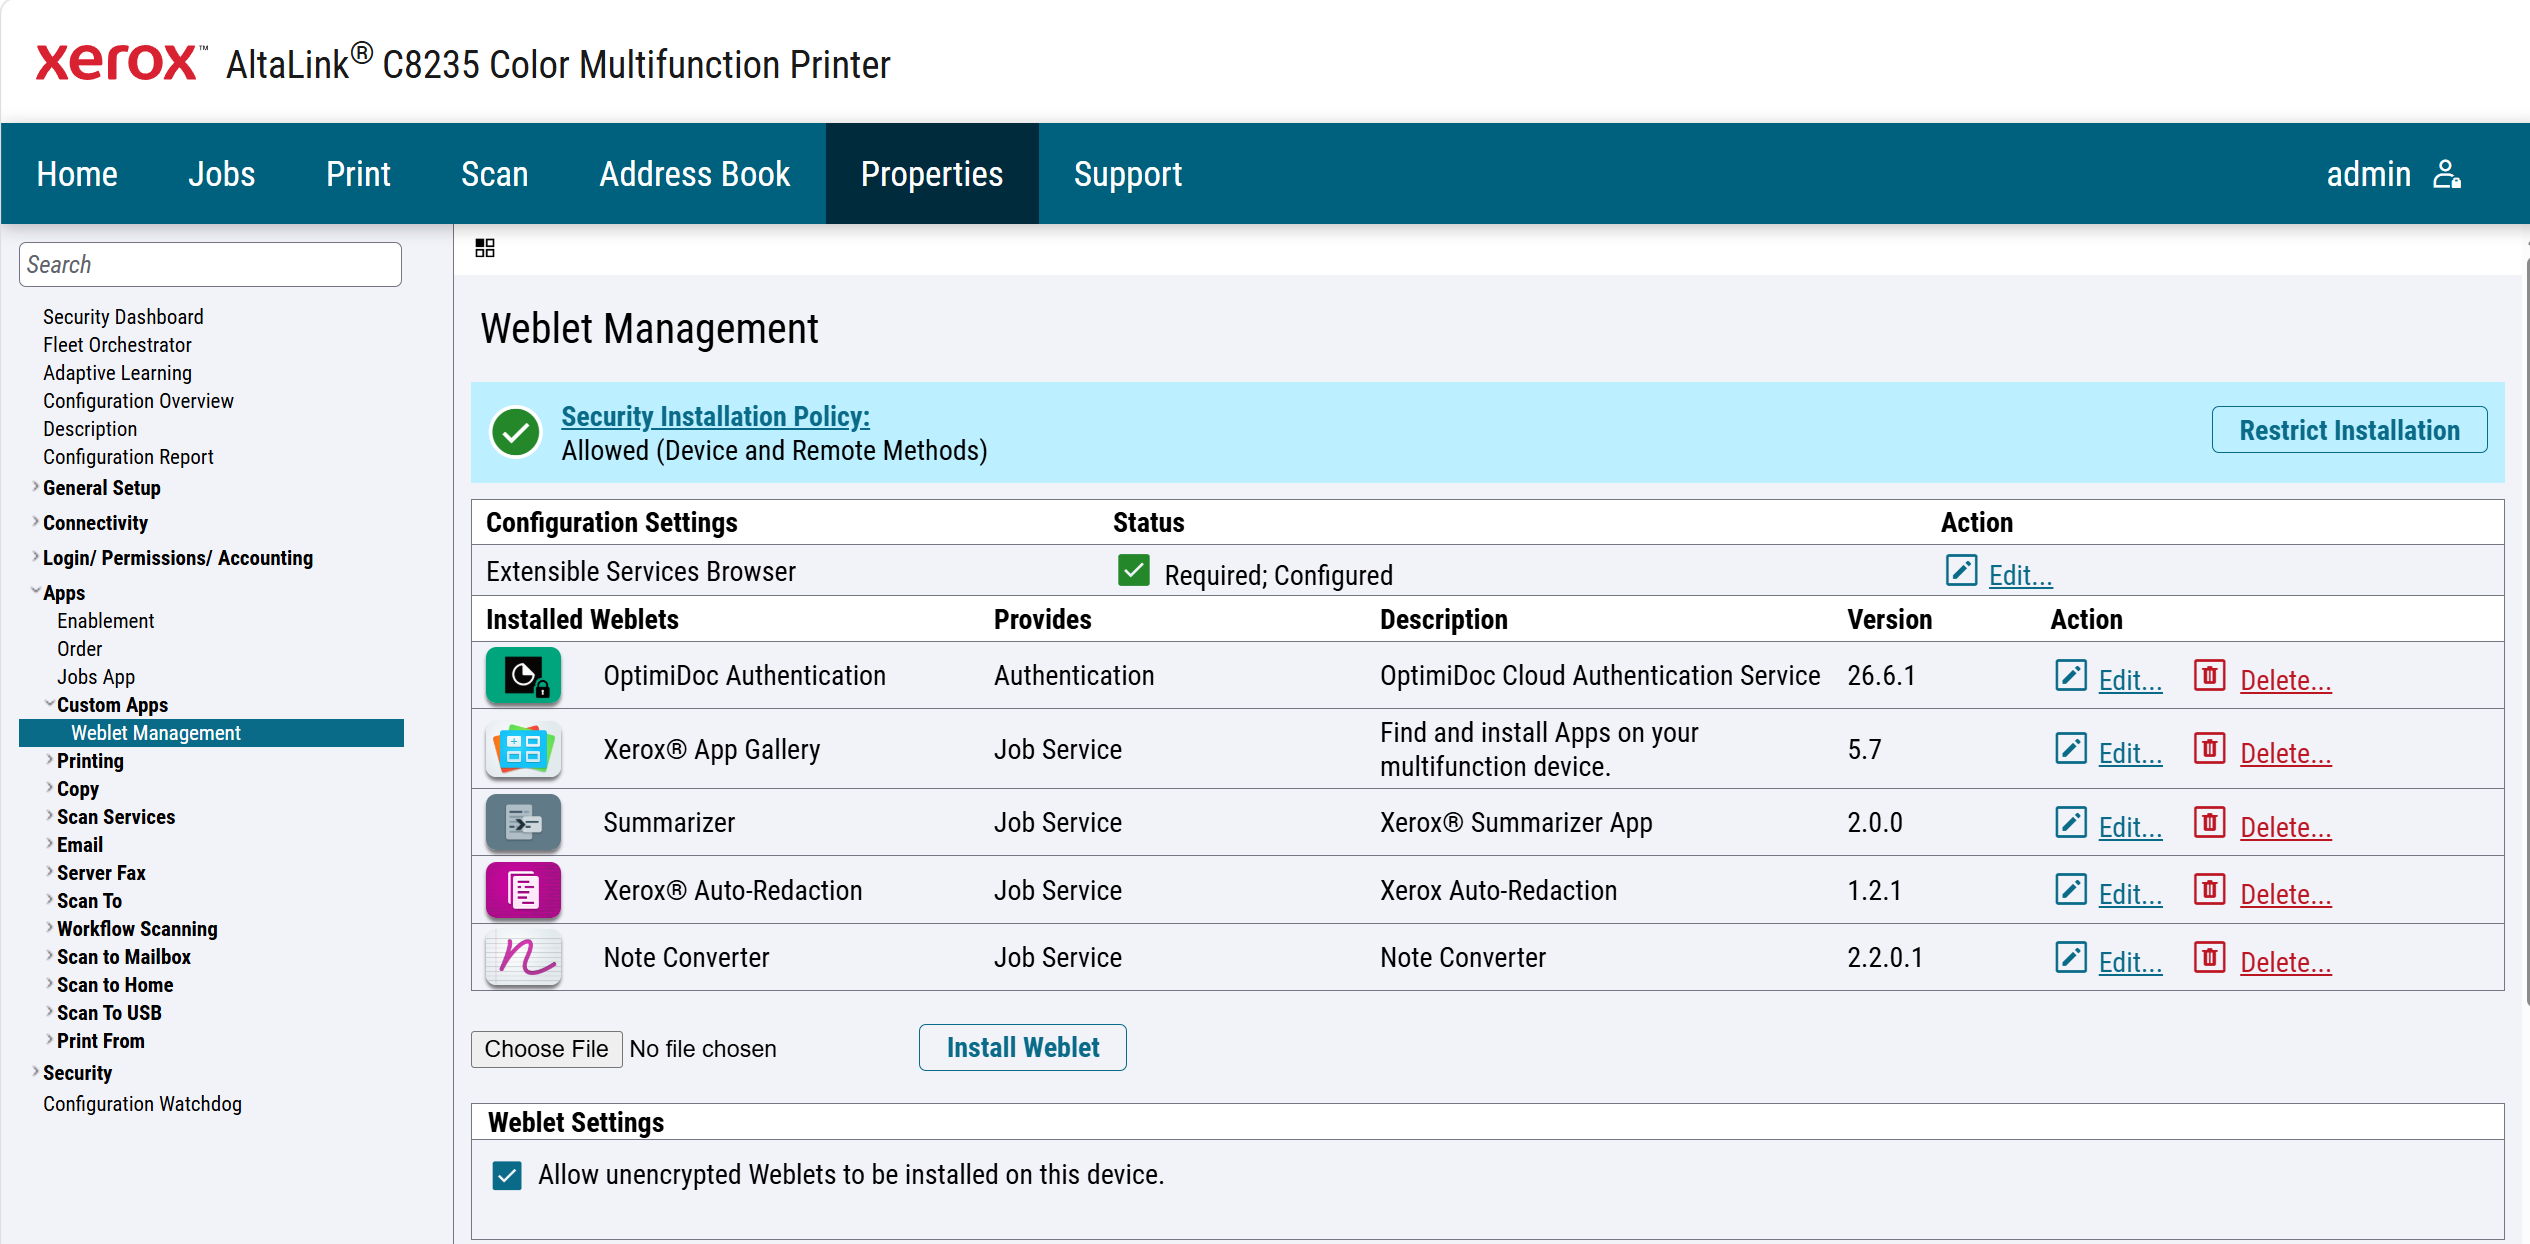This screenshot has width=2530, height=1244.
Task: Open Configuration Report in the sidebar
Action: (128, 456)
